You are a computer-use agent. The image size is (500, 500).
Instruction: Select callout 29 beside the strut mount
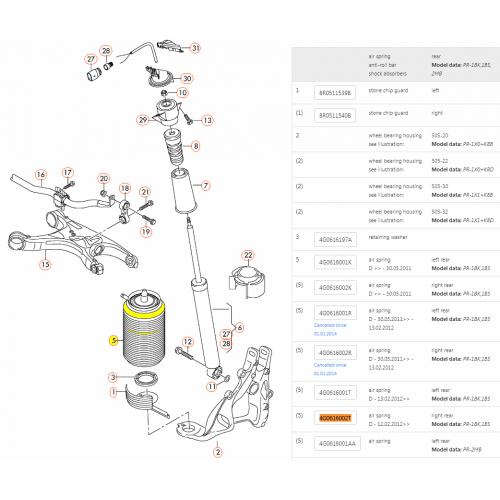pyautogui.click(x=143, y=120)
